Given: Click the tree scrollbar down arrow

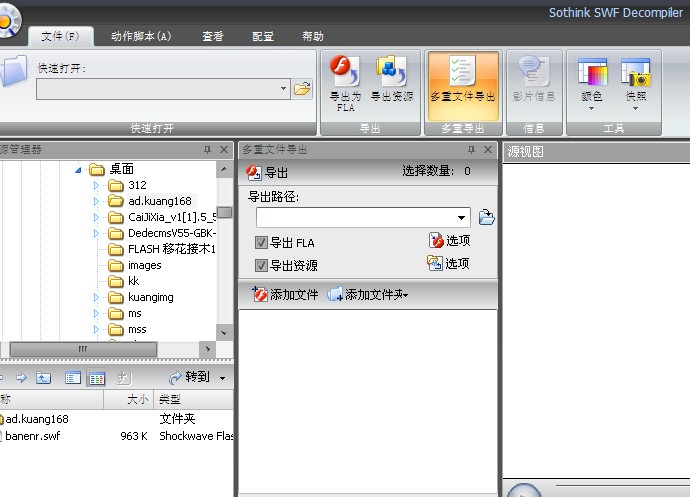Looking at the screenshot, I should [x=224, y=333].
